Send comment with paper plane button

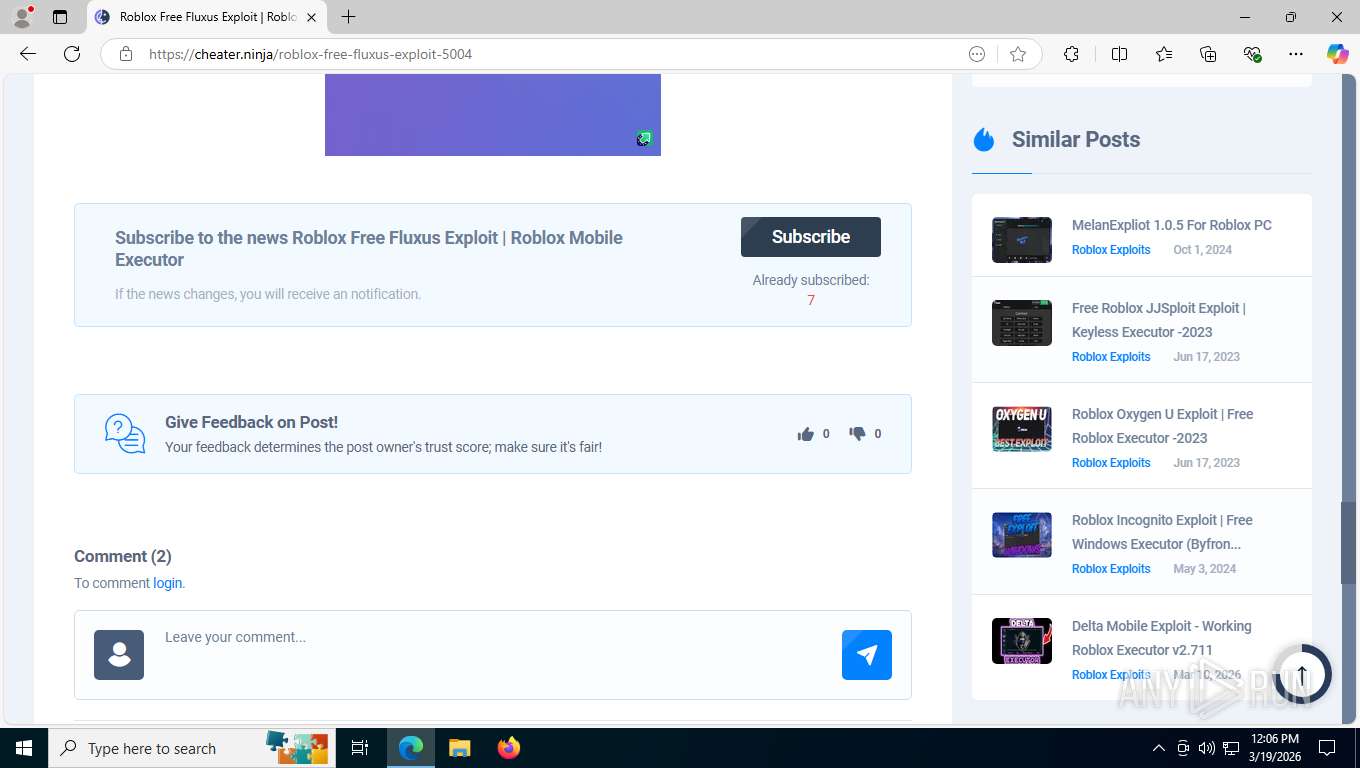point(867,655)
